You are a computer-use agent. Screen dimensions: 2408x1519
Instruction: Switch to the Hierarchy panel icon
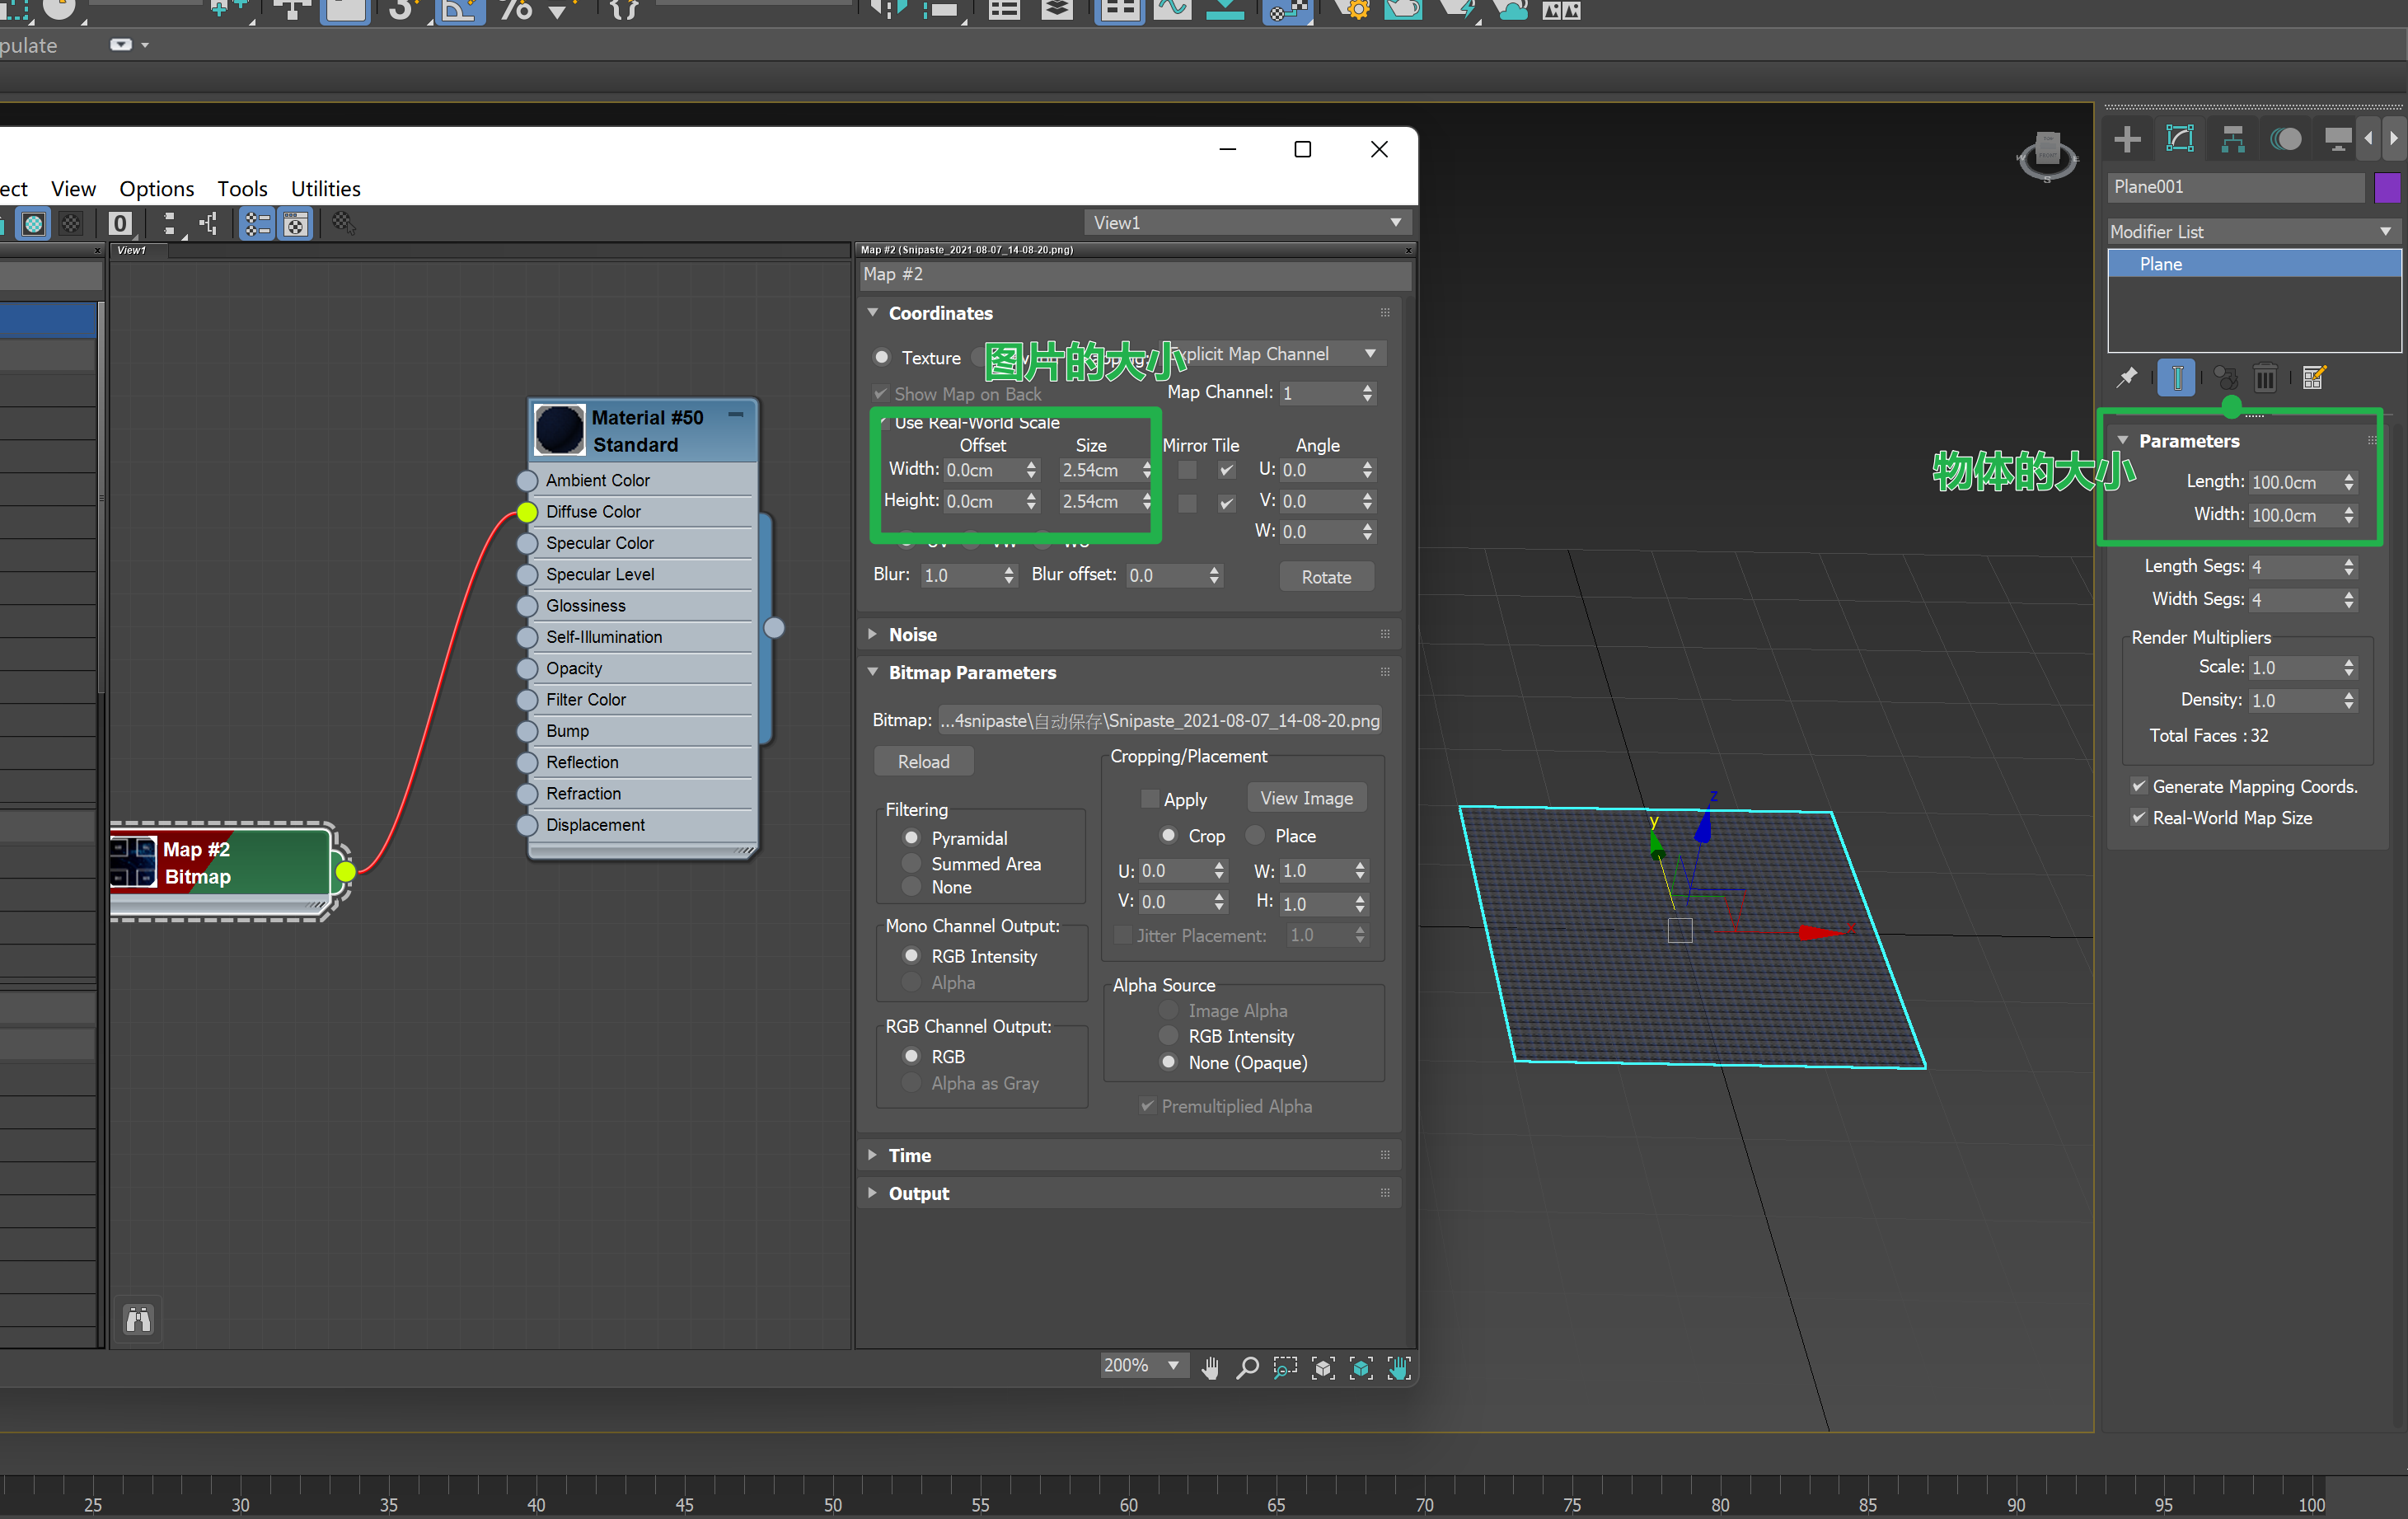coord(2232,139)
